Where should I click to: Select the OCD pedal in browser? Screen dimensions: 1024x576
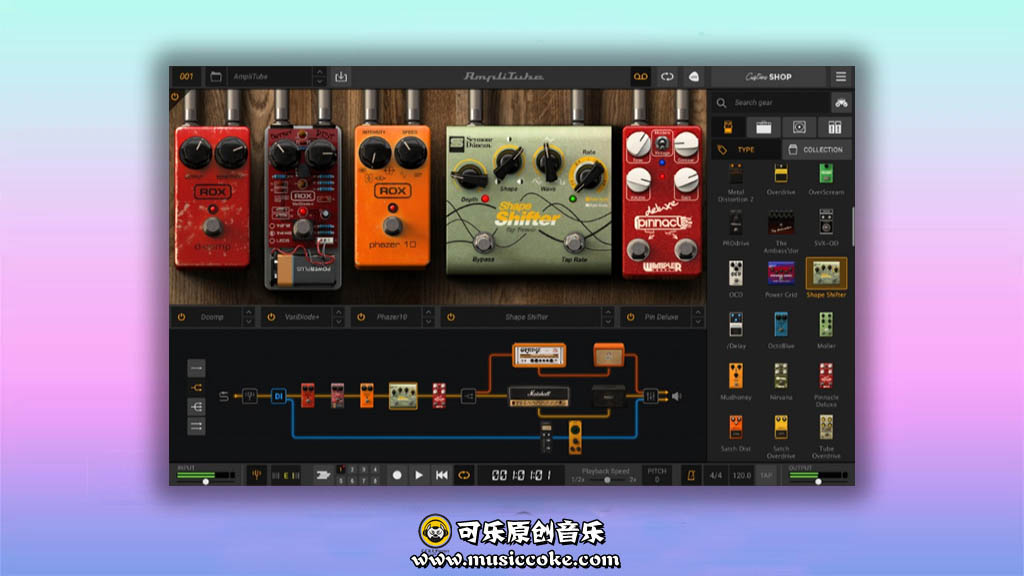pos(736,279)
